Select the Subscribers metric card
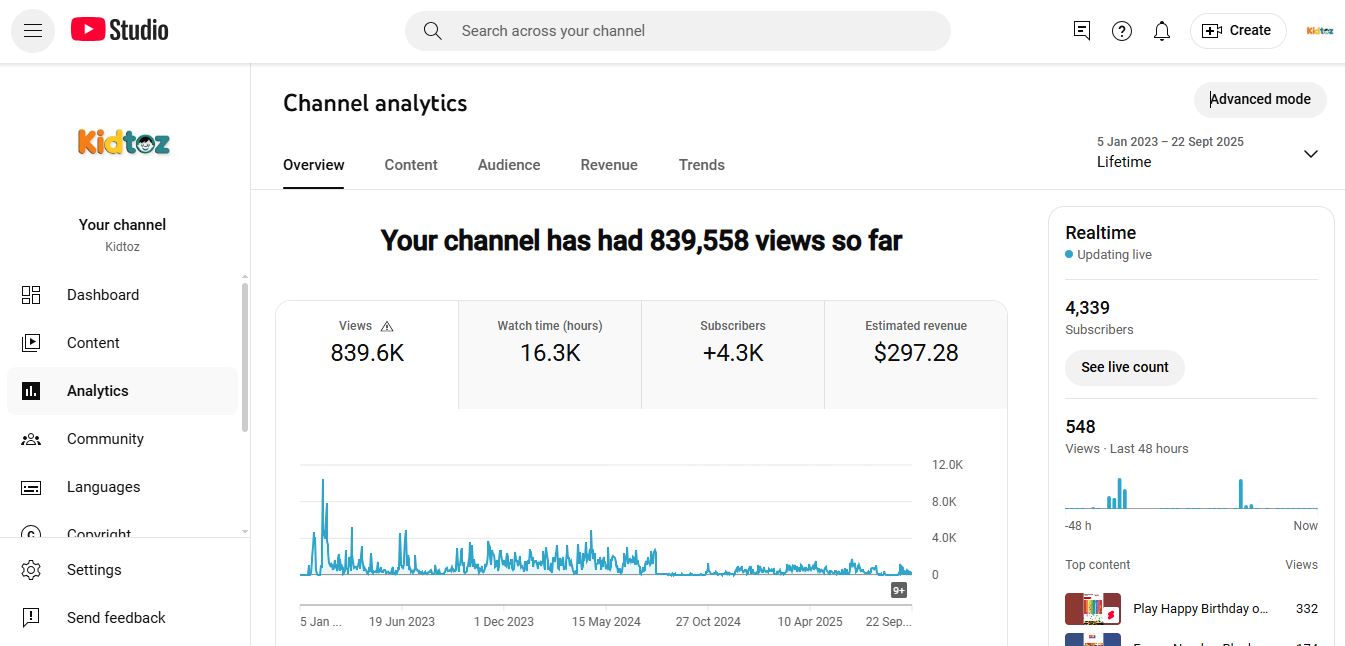Viewport: 1345px width, 646px height. pyautogui.click(x=733, y=342)
